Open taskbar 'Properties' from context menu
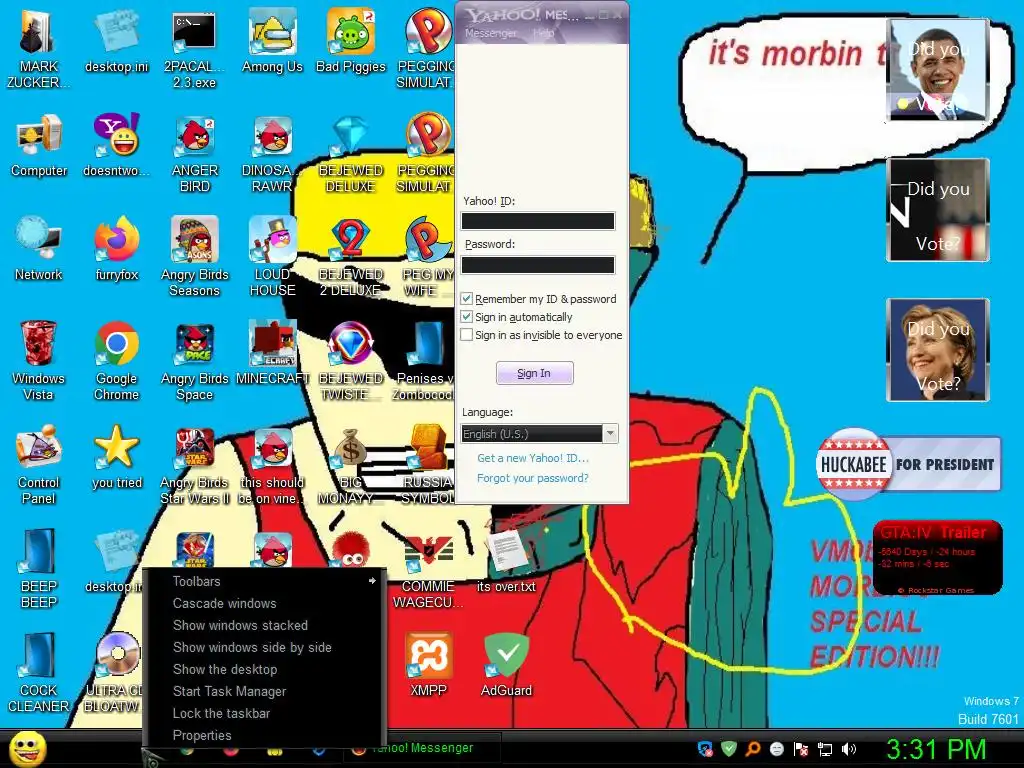This screenshot has width=1024, height=768. coord(265,735)
